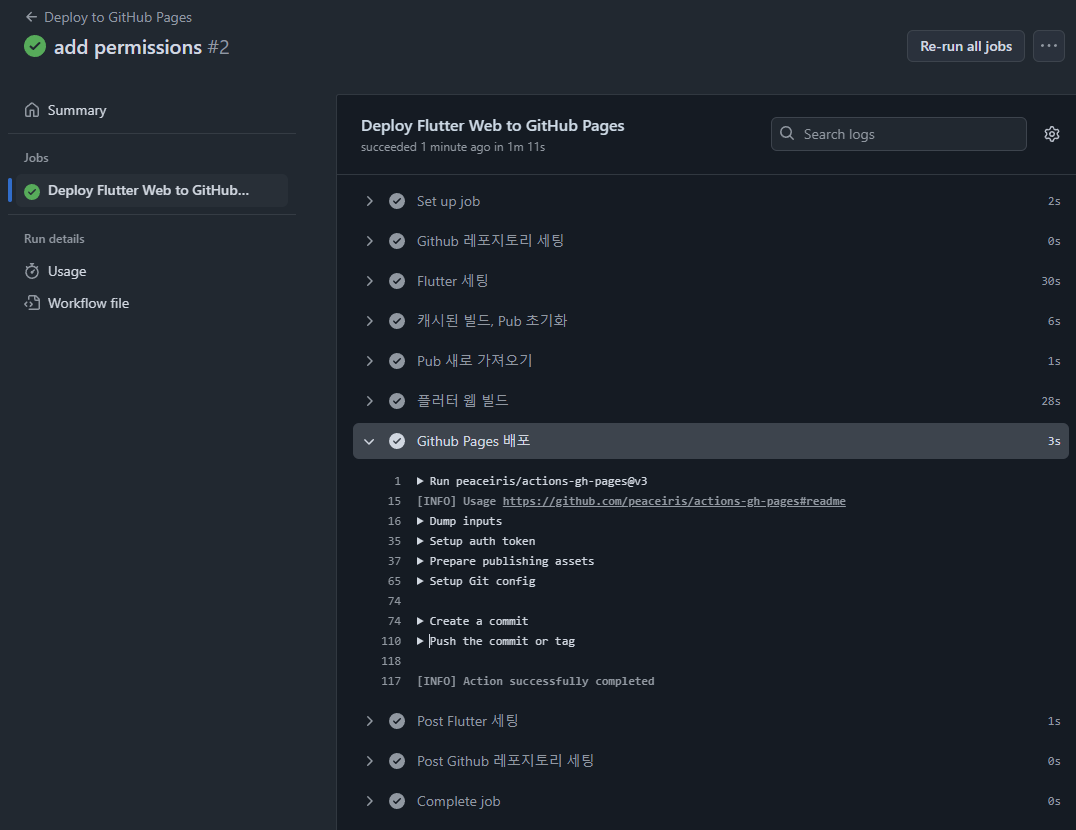Click the Pub 새로 가져오기 status checkmark
The width and height of the screenshot is (1076, 830).
point(397,361)
